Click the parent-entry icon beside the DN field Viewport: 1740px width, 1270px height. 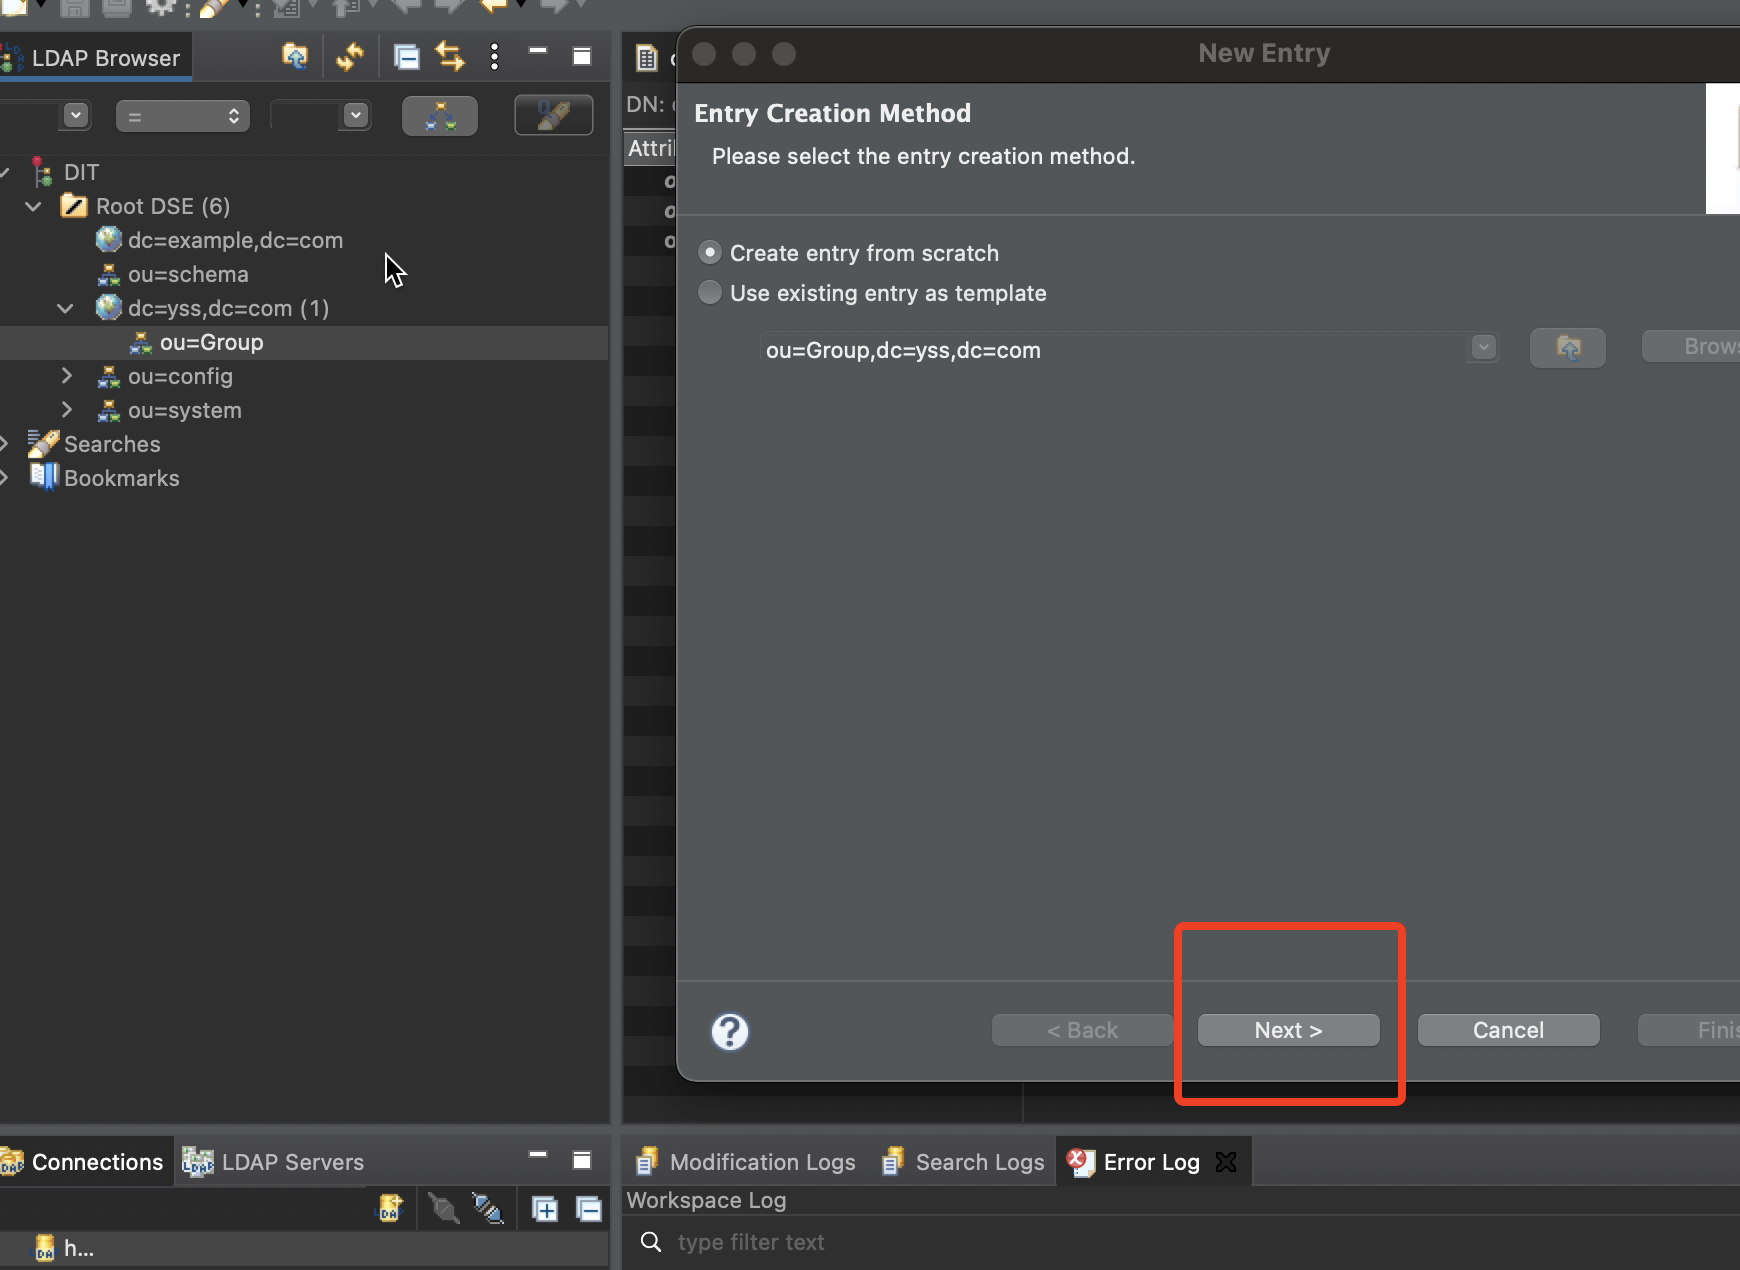[1567, 348]
